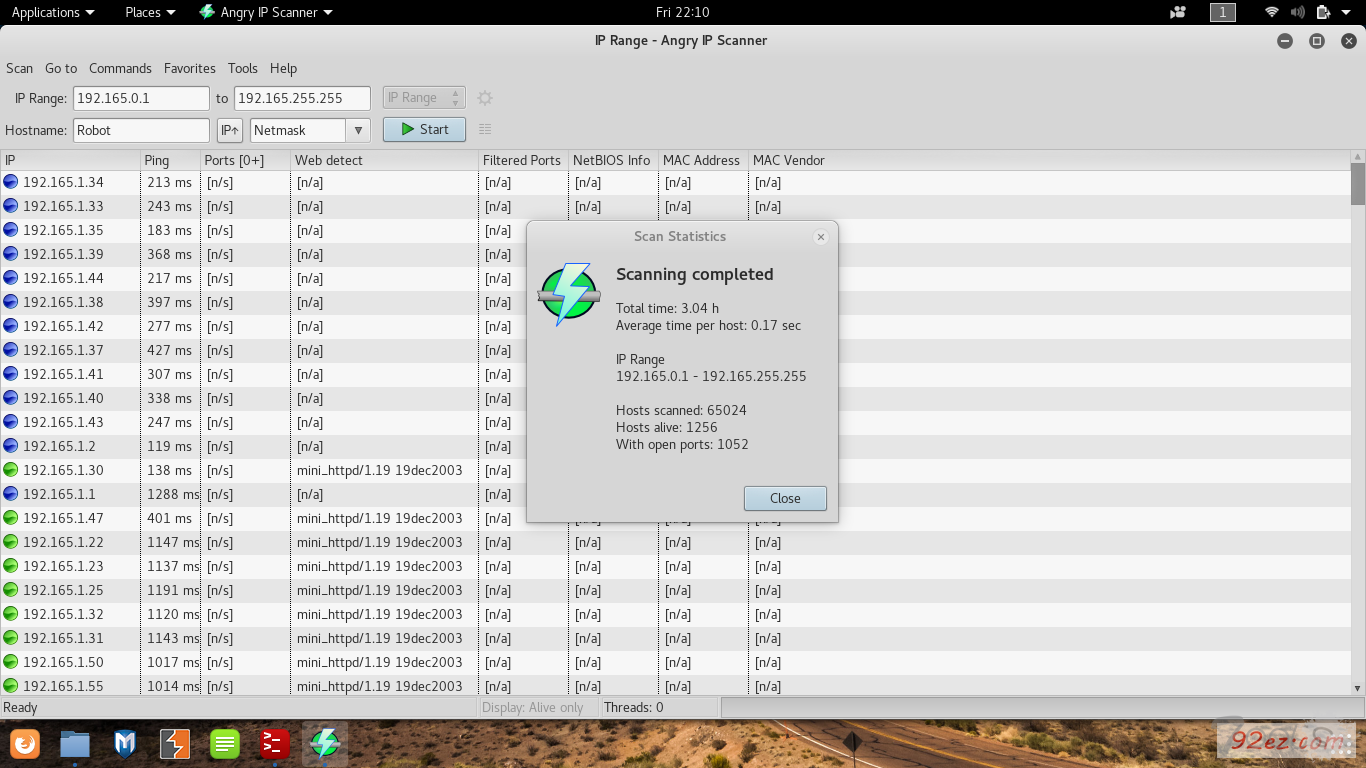Open the Places menu
Image resolution: width=1366 pixels, height=768 pixels.
point(150,12)
